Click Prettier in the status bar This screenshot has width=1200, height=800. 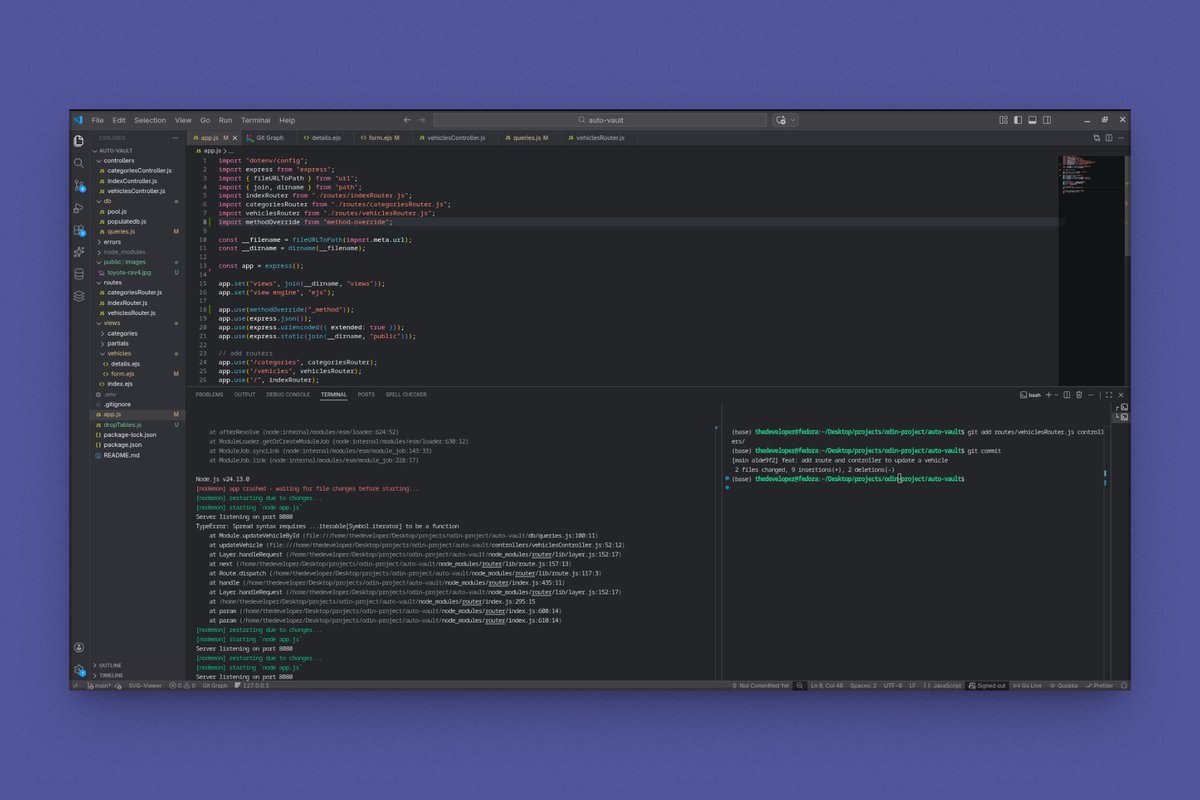[x=1099, y=686]
